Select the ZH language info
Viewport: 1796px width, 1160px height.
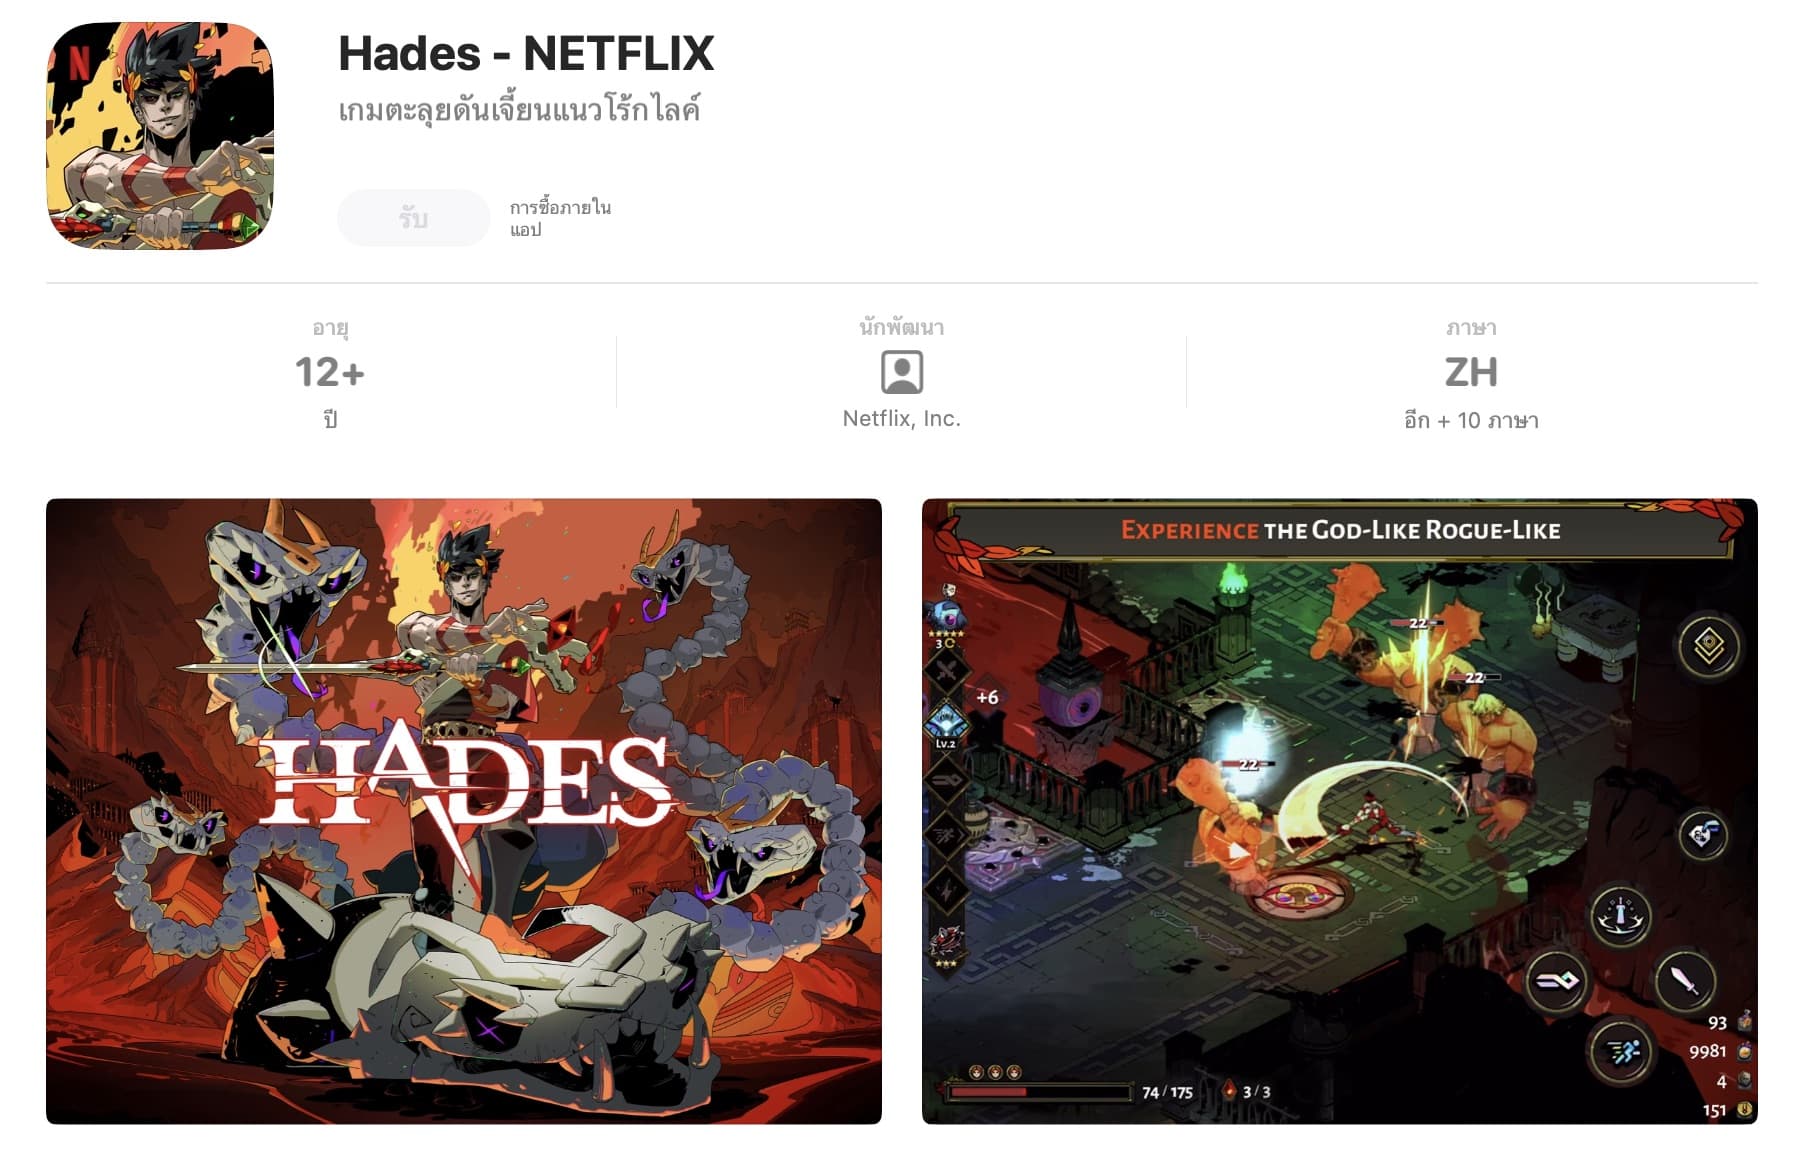tap(1471, 372)
